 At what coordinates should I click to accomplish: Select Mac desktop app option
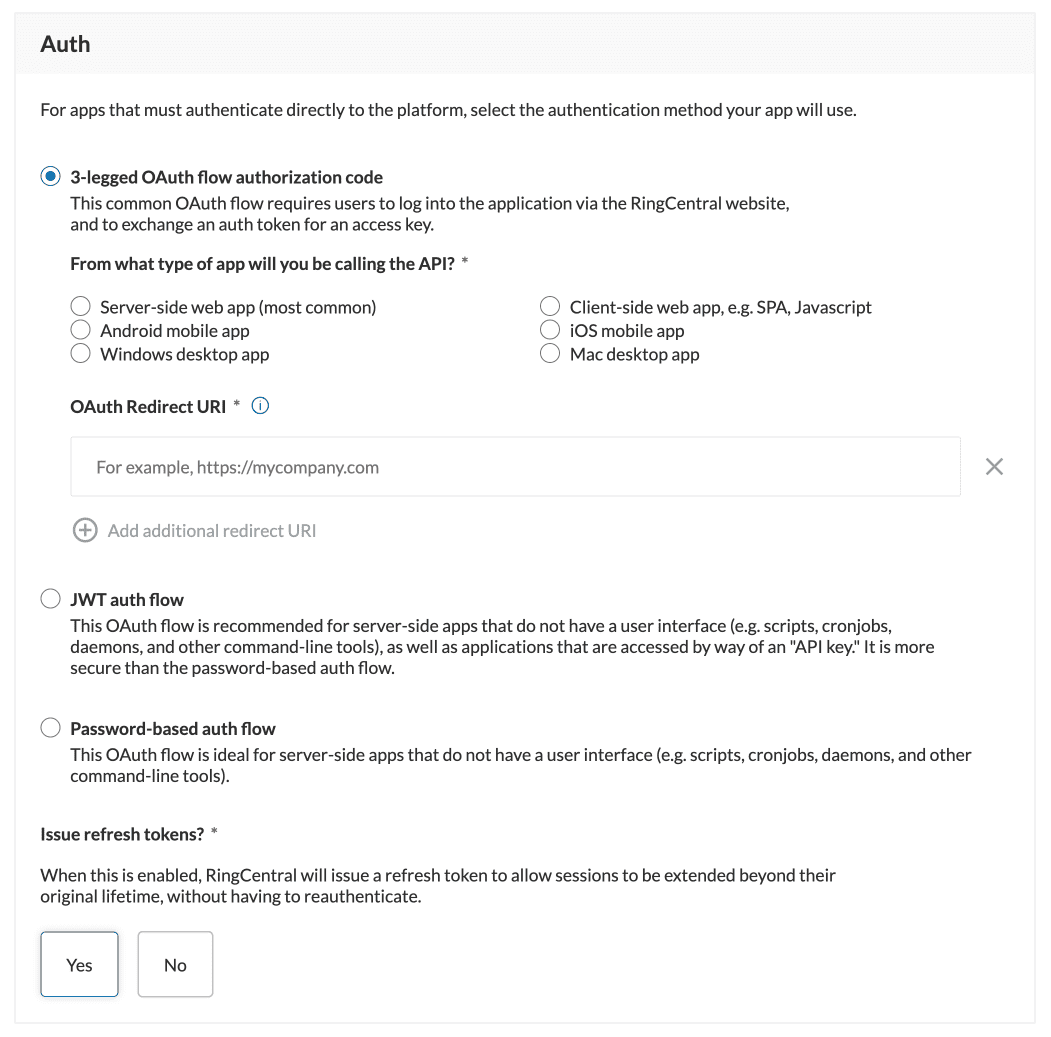(x=550, y=354)
